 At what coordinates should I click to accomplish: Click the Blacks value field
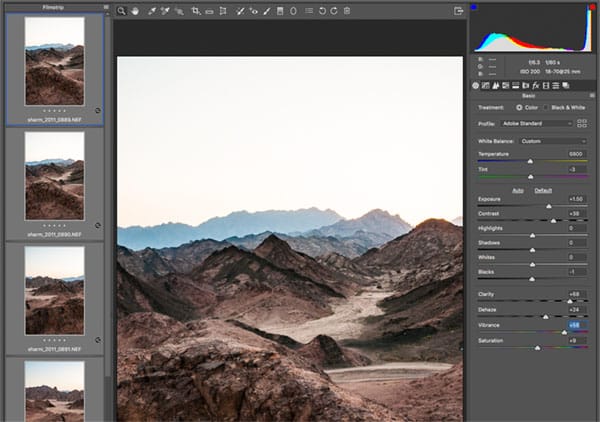pyautogui.click(x=577, y=272)
